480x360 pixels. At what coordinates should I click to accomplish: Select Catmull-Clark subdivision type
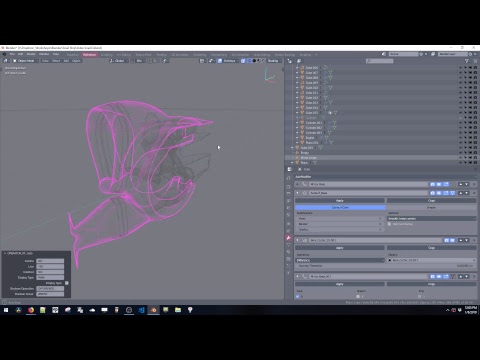[x=340, y=207]
